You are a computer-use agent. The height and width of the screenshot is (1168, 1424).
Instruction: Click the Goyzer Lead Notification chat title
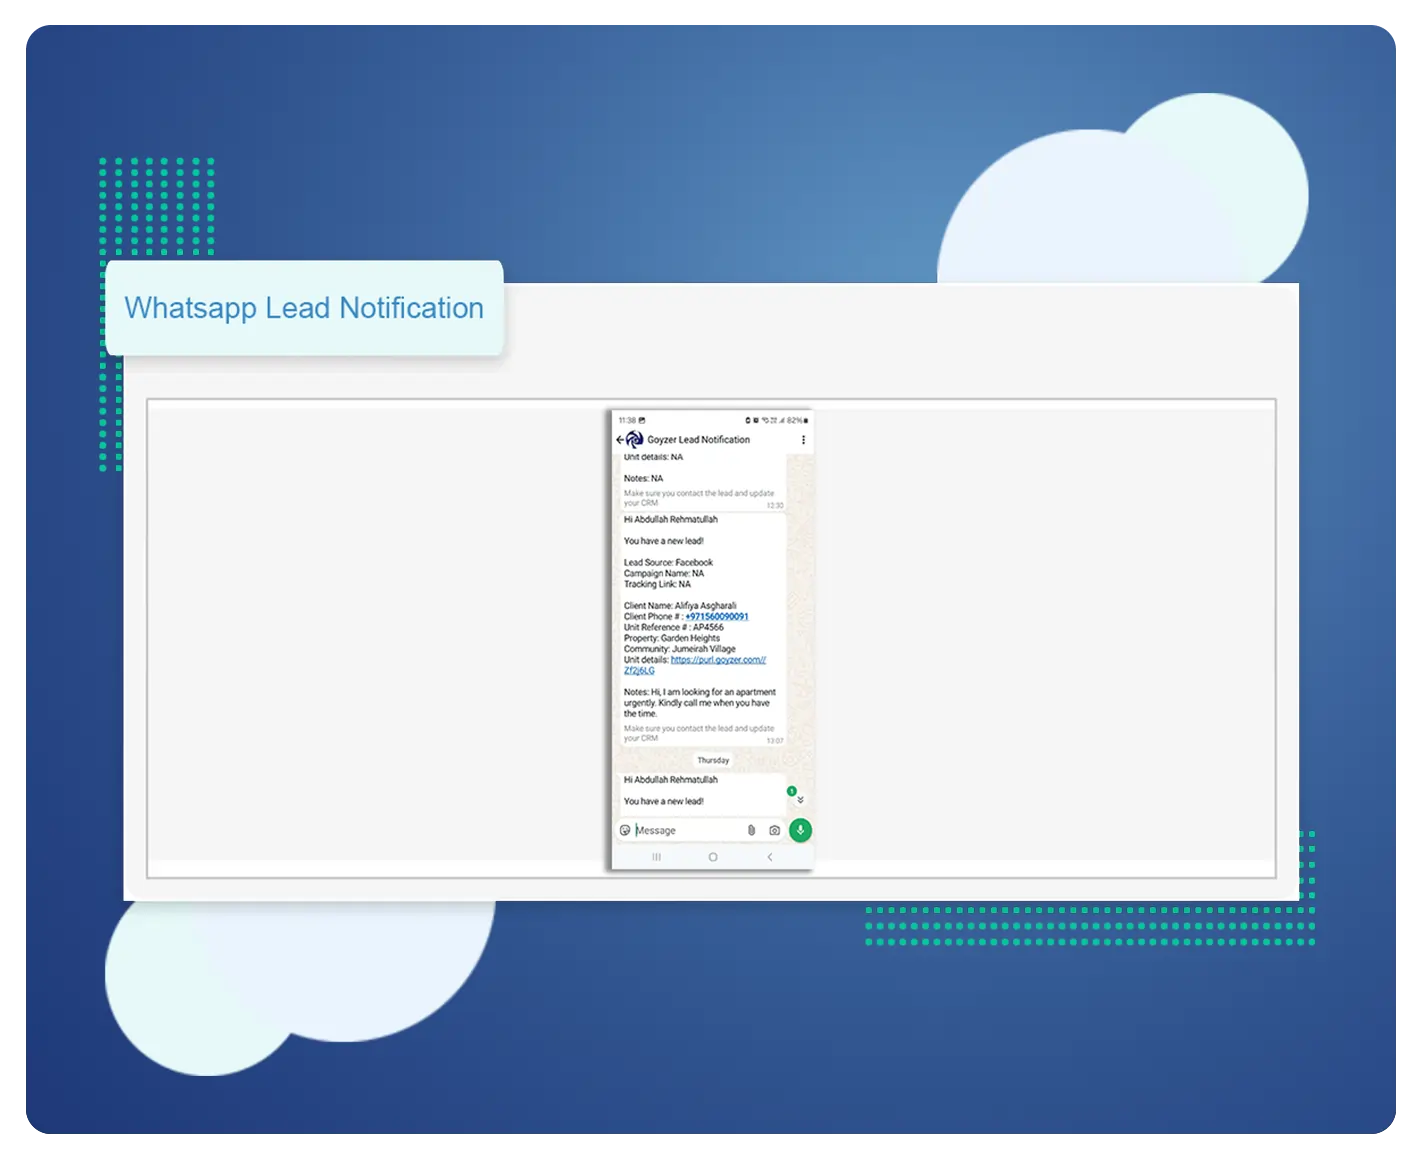point(699,440)
